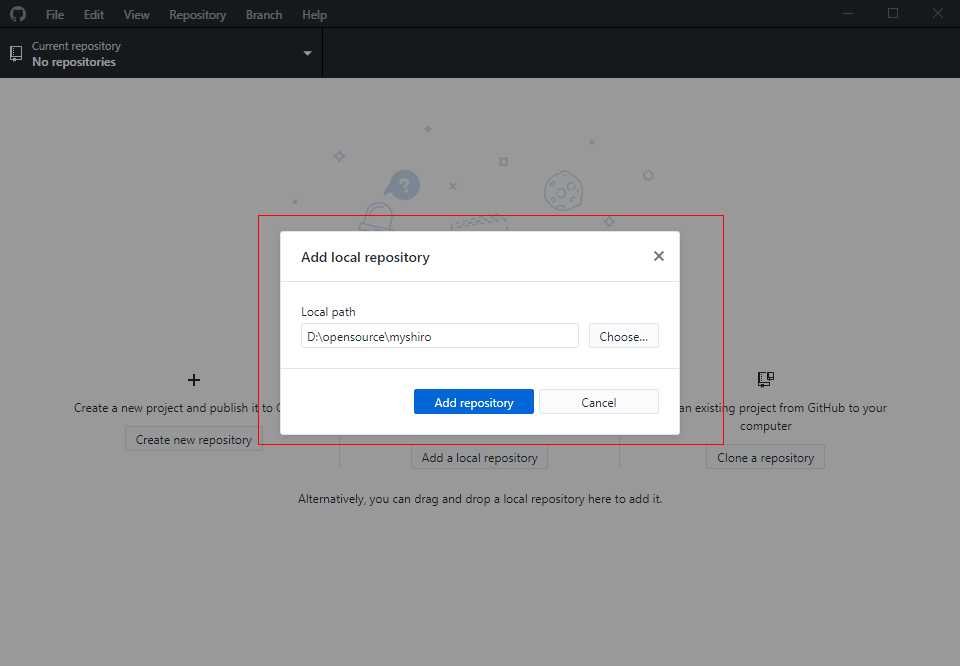Screen dimensions: 960x666
Task: Open the File menu
Action: coord(54,15)
